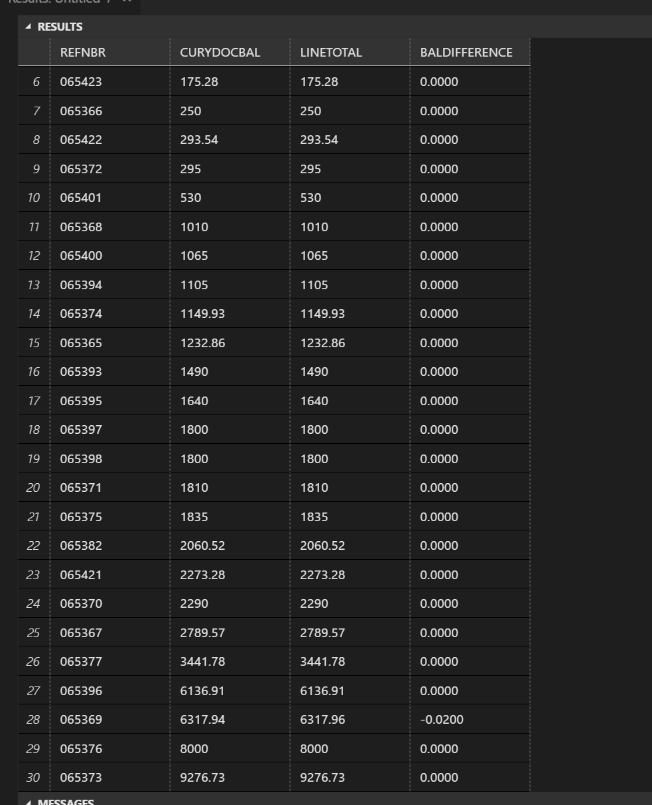Collapse the RESULTS panel

(x=29, y=27)
